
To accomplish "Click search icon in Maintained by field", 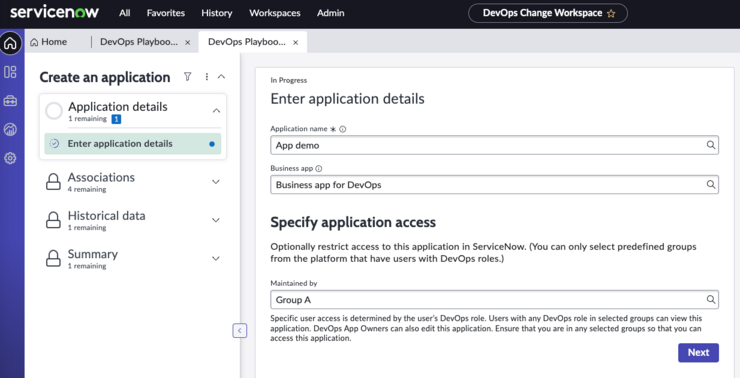I will click(x=711, y=299).
